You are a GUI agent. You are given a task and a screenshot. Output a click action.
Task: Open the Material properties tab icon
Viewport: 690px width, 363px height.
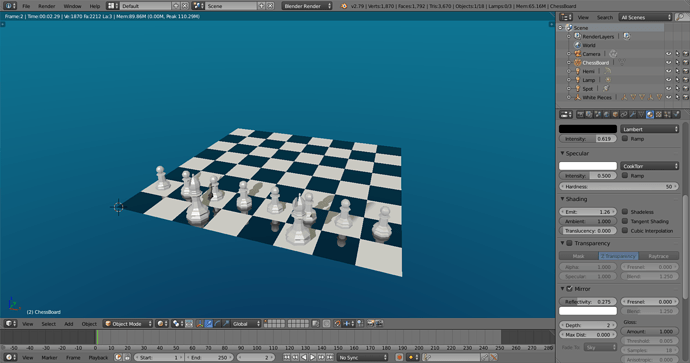click(650, 114)
